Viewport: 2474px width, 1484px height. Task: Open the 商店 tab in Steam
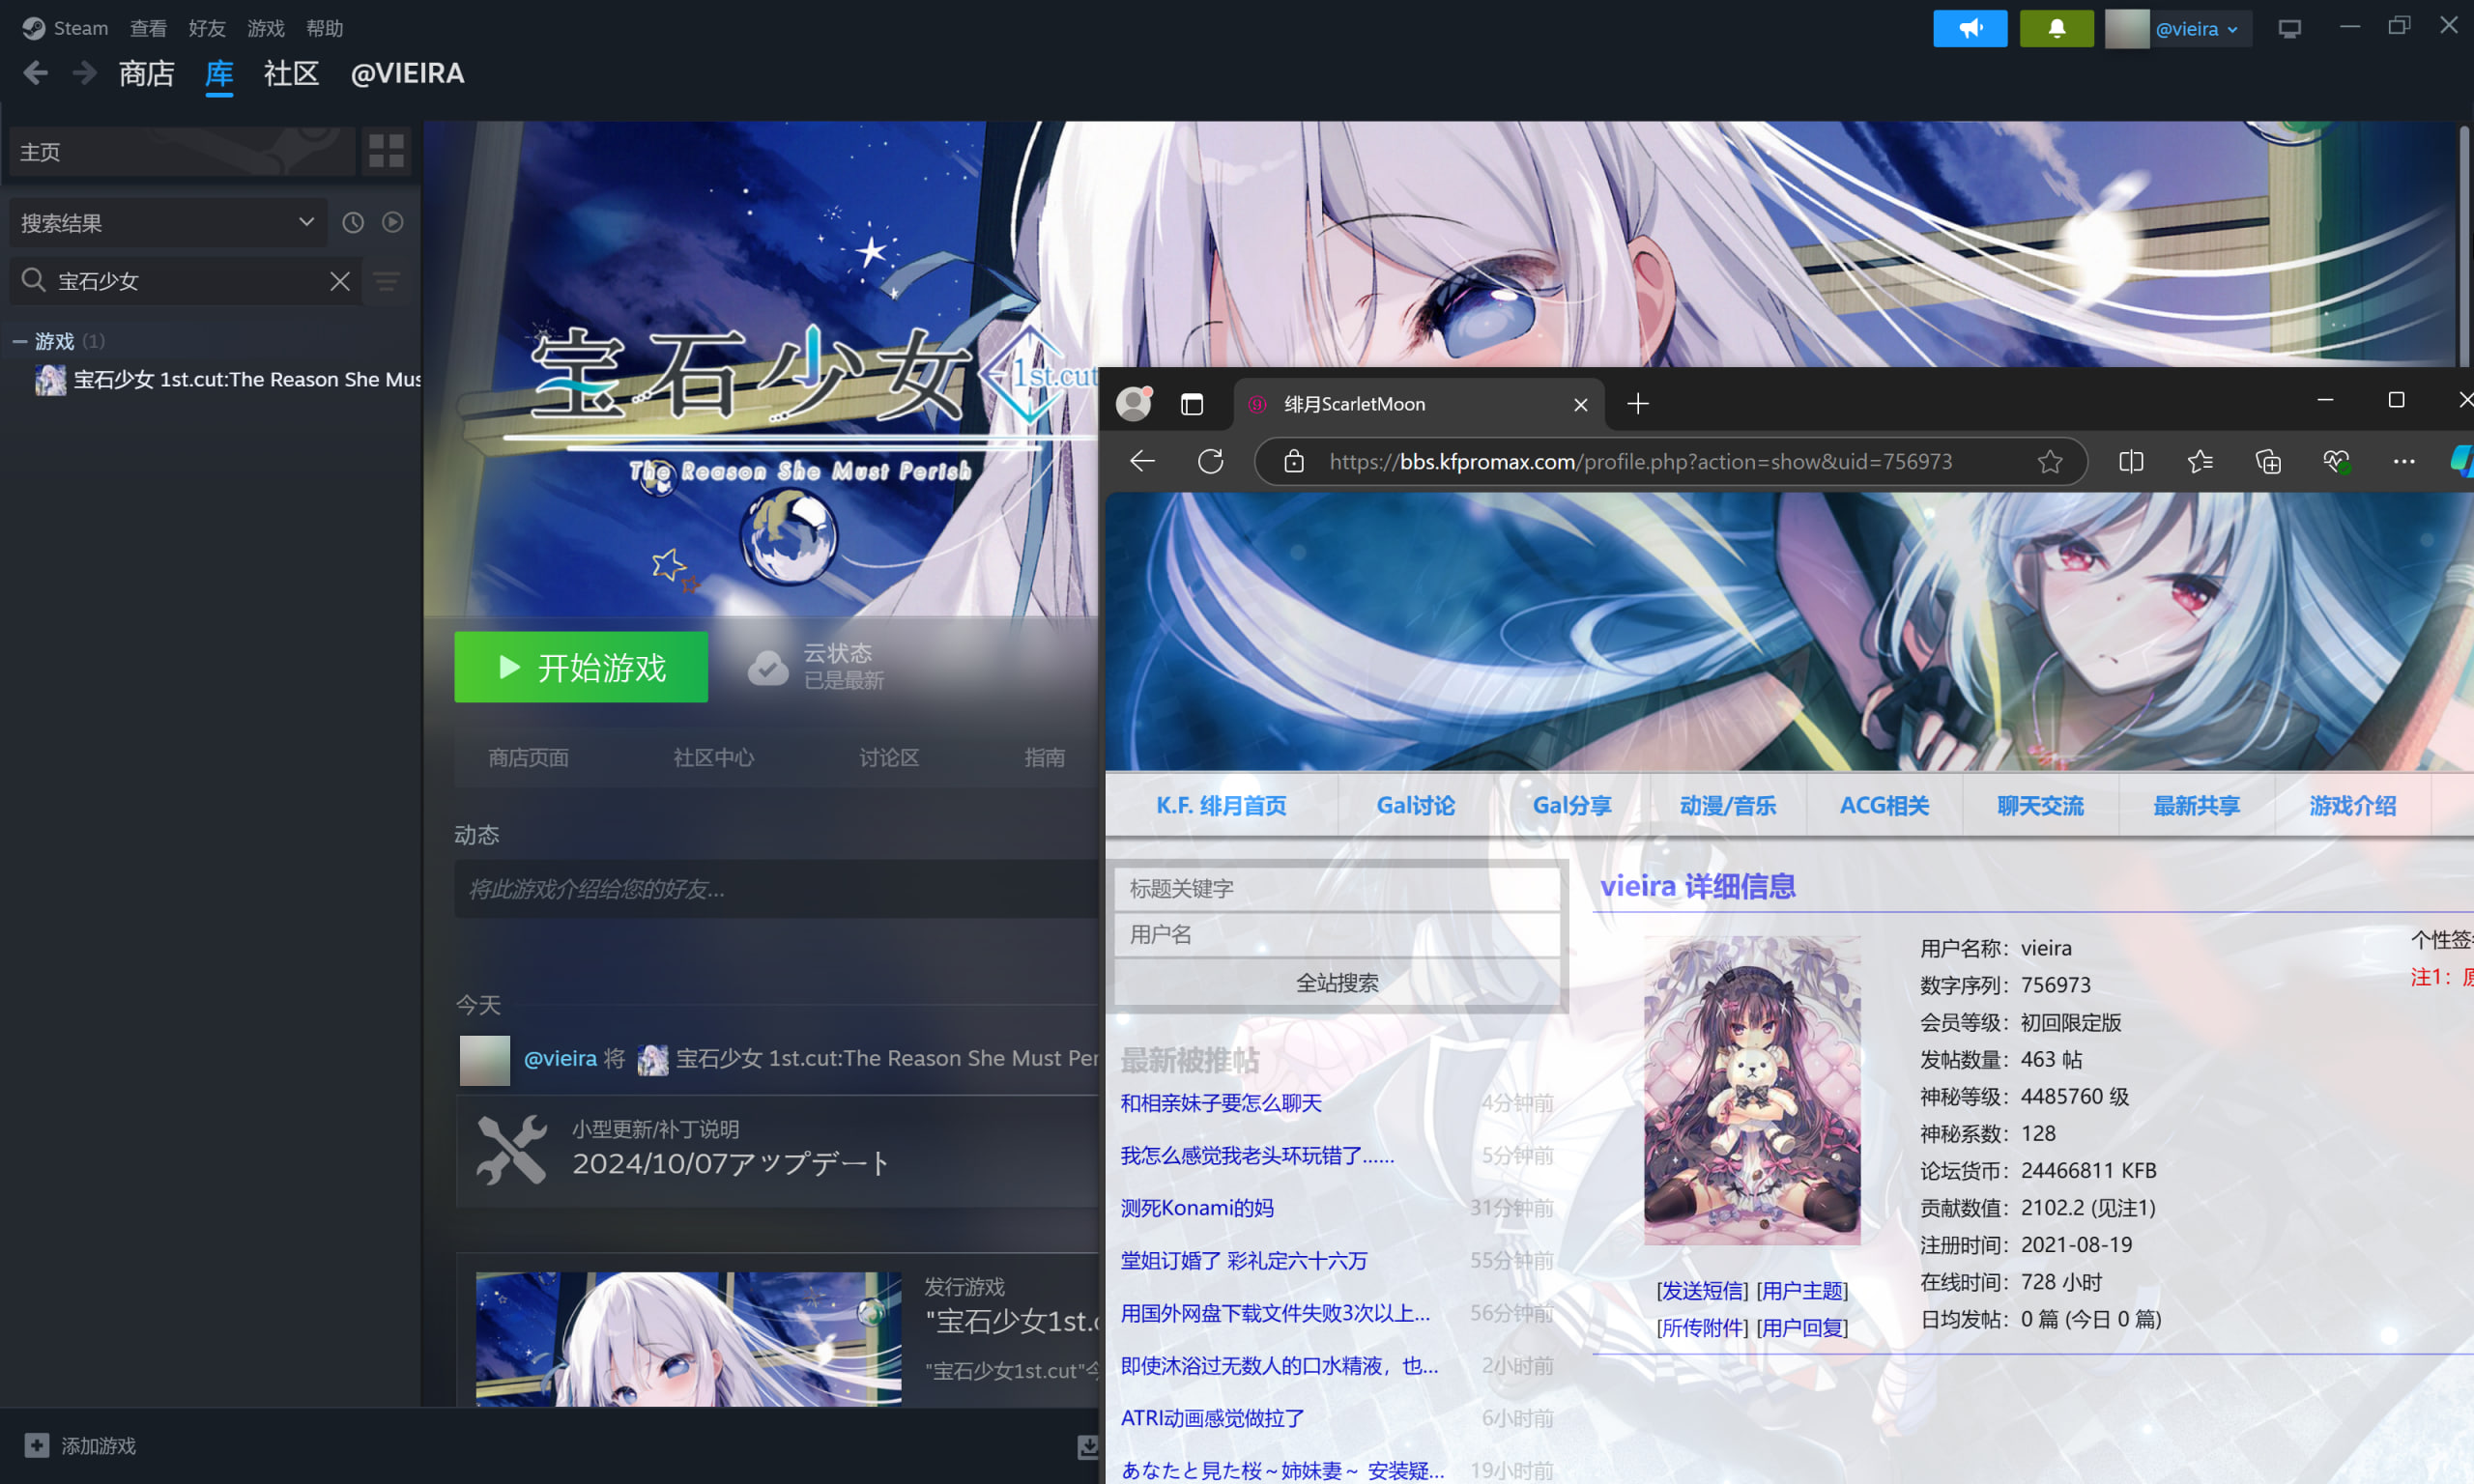pos(146,74)
